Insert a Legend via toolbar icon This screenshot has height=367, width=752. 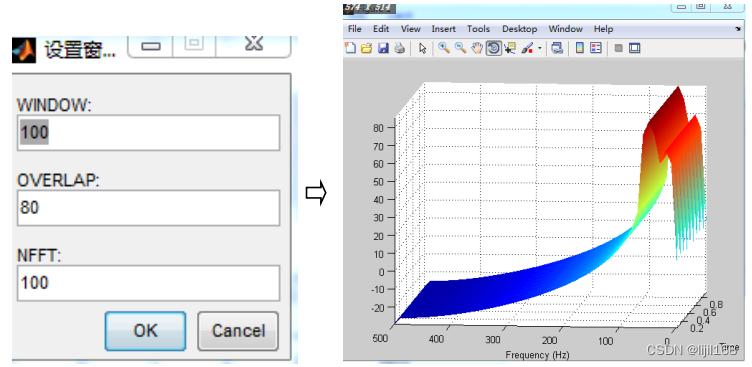596,48
